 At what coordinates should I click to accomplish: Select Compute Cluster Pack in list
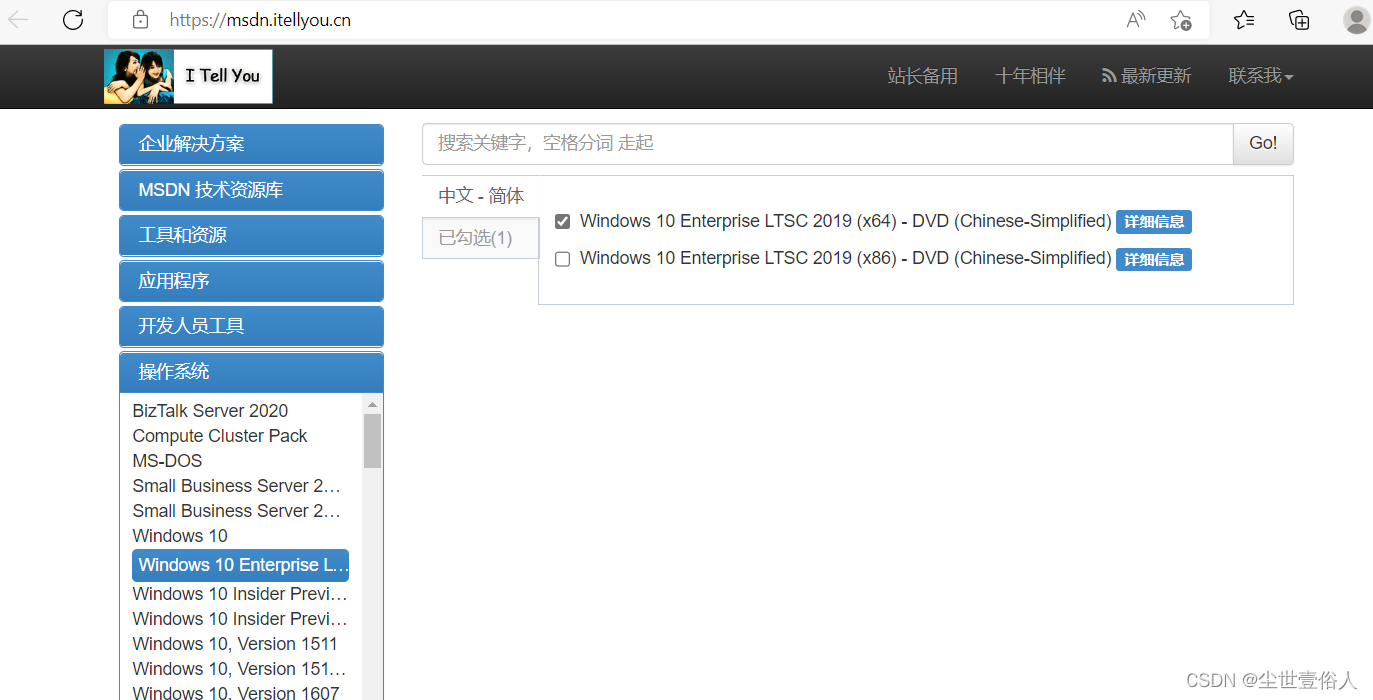[x=219, y=436]
